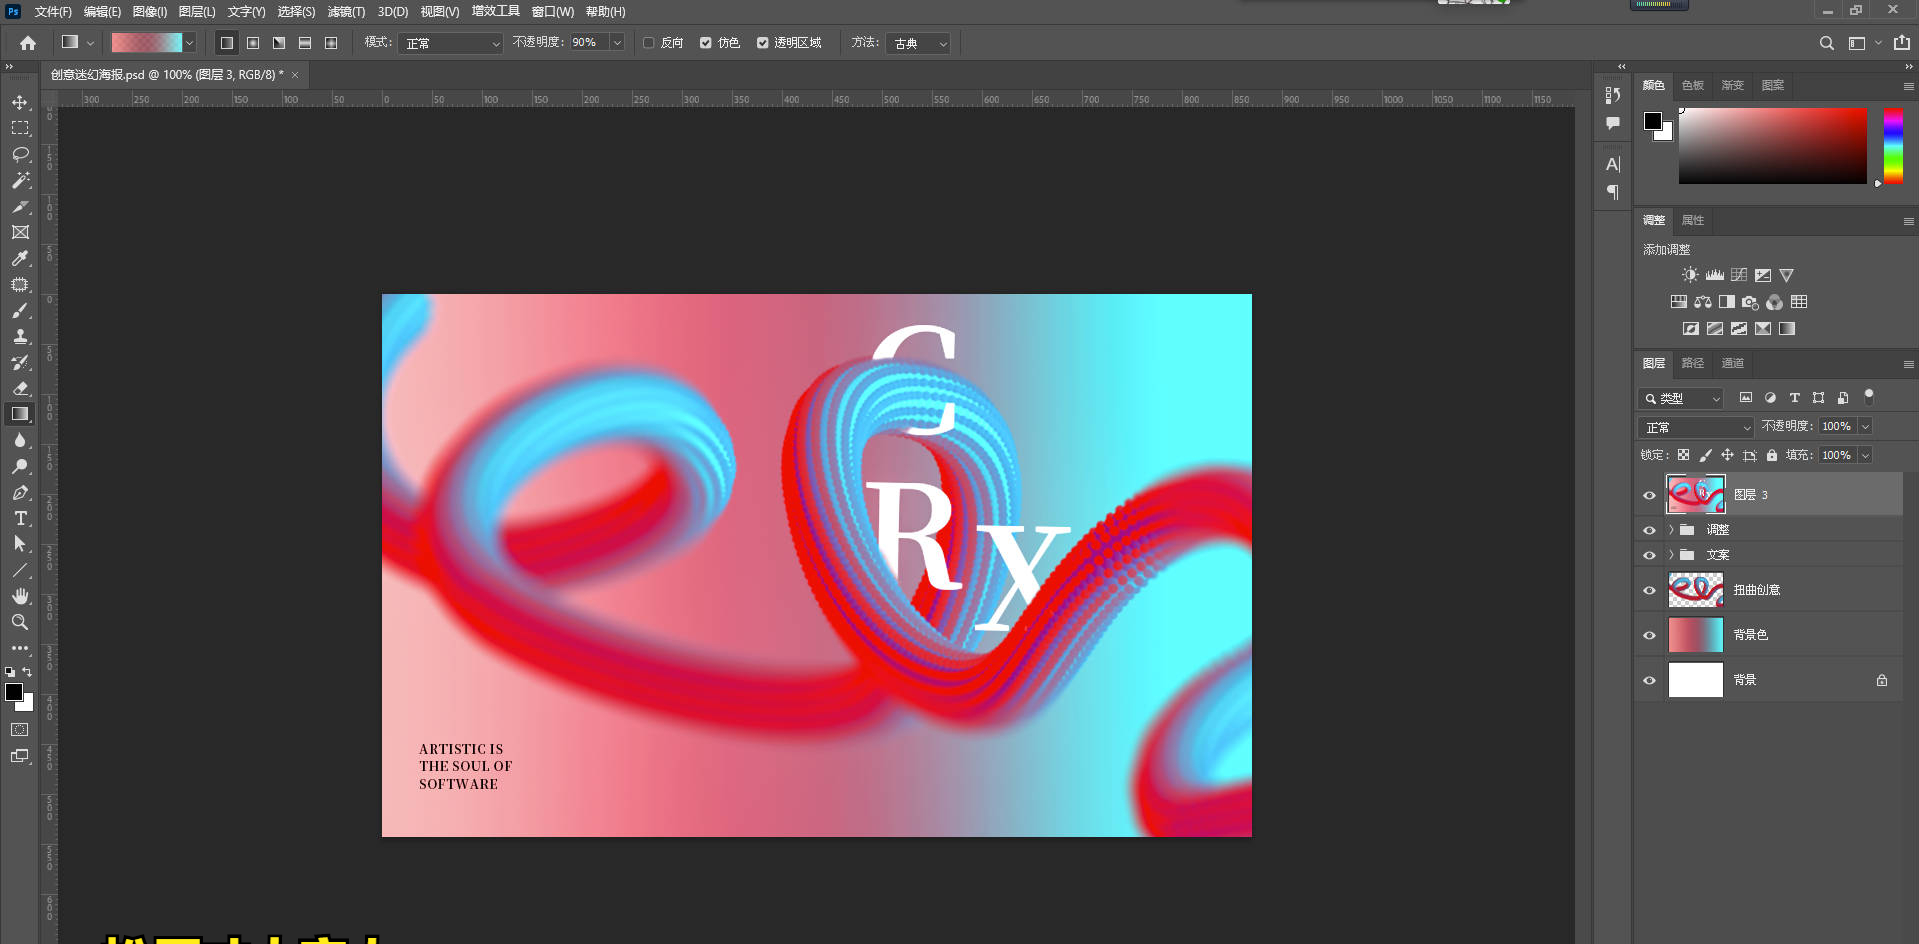1919x944 pixels.
Task: Select the Zoom tool in toolbar
Action: (x=20, y=622)
